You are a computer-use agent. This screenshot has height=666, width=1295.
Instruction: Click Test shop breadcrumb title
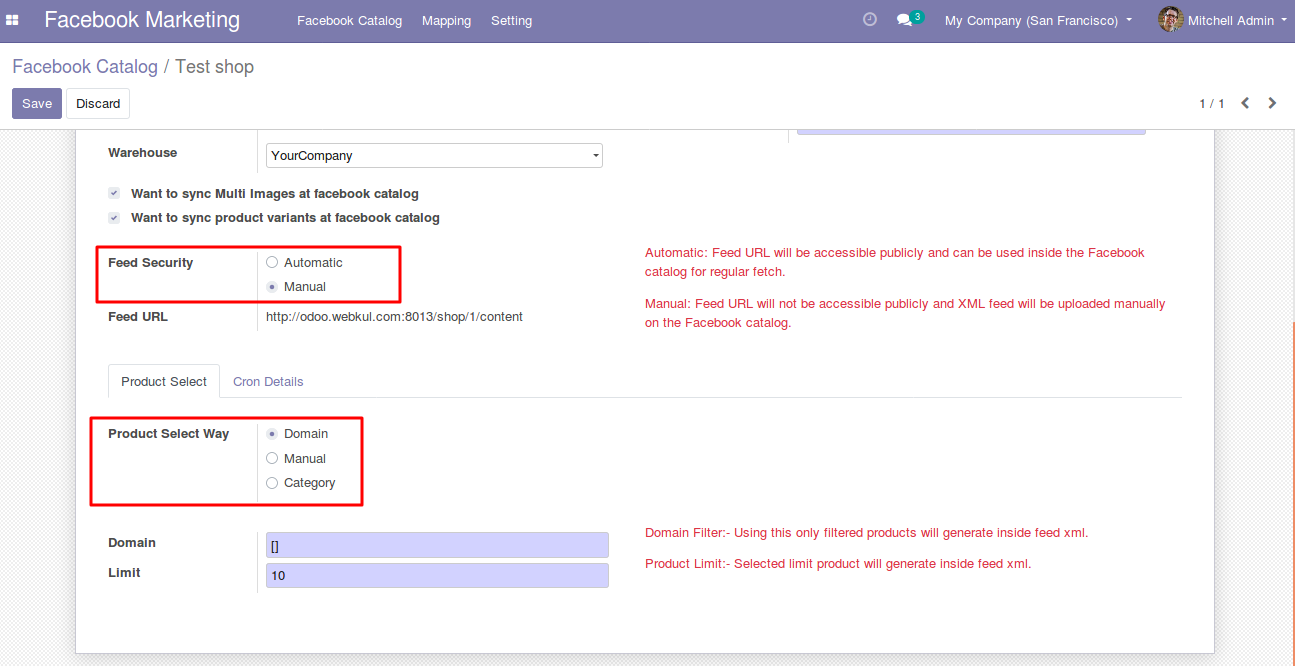(214, 67)
